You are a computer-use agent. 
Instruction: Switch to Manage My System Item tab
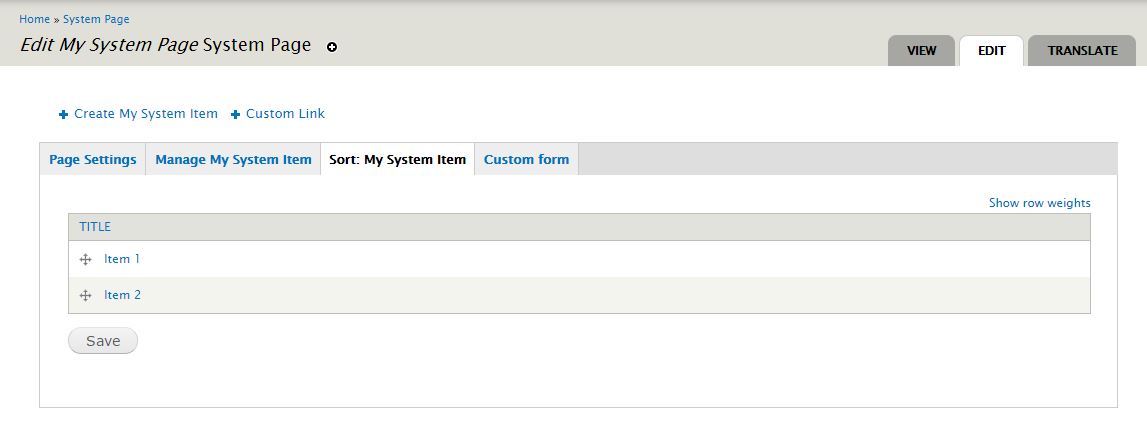(x=233, y=159)
